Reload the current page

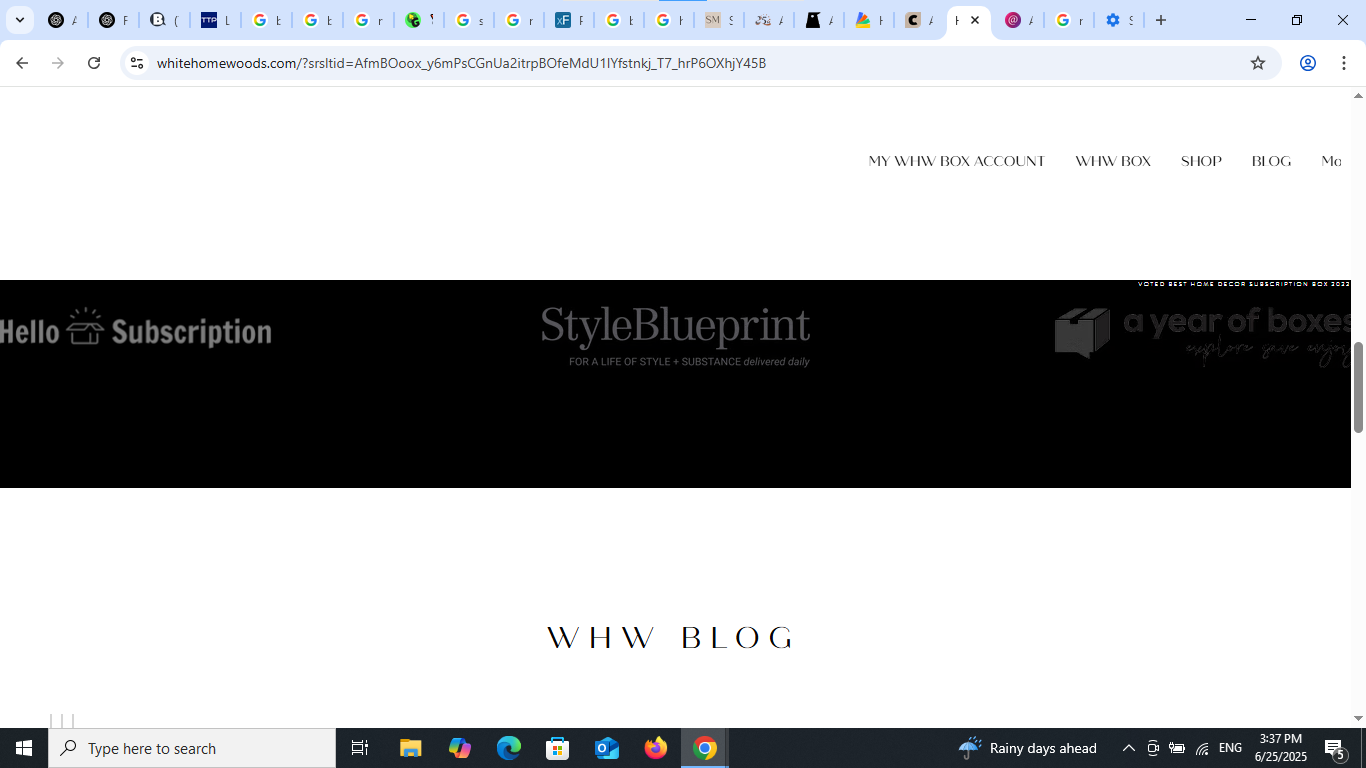click(94, 63)
